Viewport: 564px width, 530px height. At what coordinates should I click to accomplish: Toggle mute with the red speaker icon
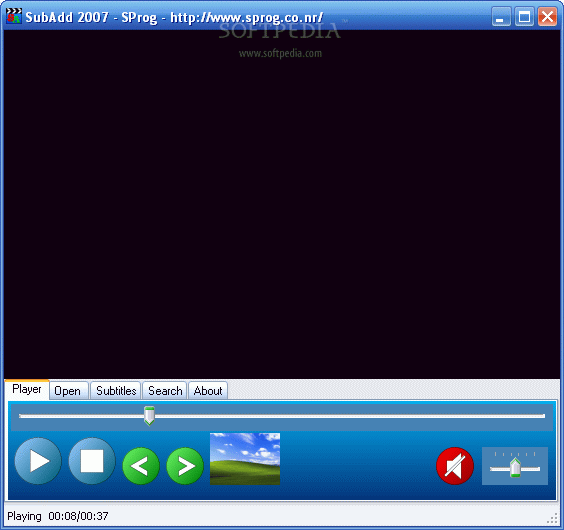click(x=455, y=466)
